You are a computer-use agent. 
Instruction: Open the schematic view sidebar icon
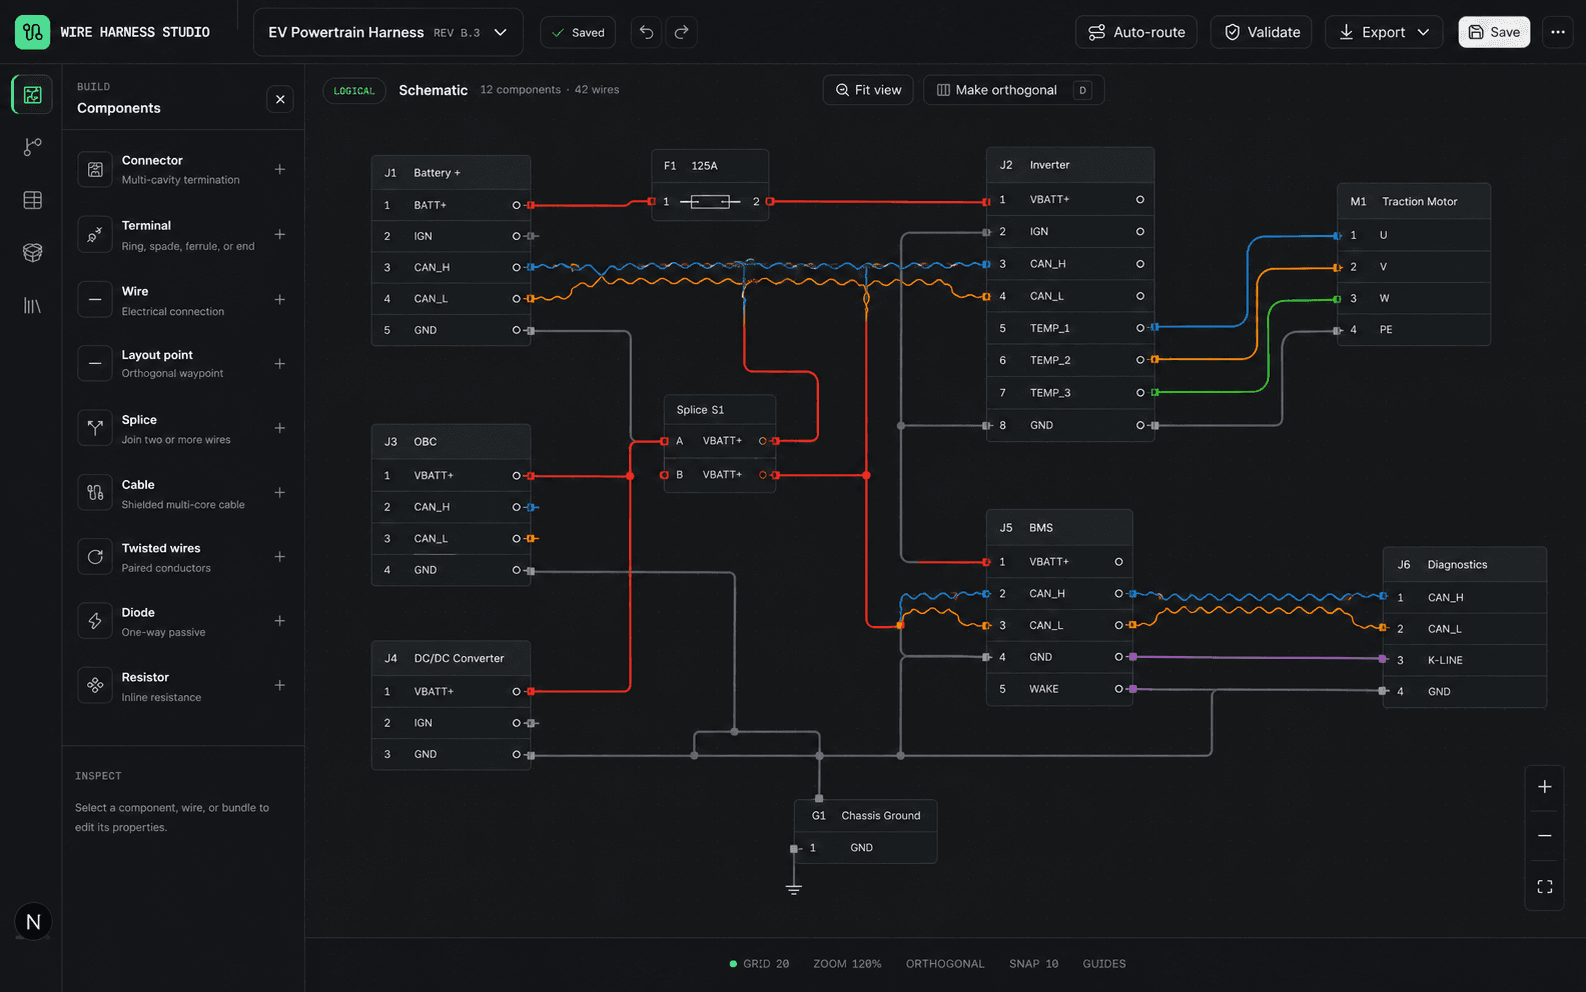[x=32, y=95]
